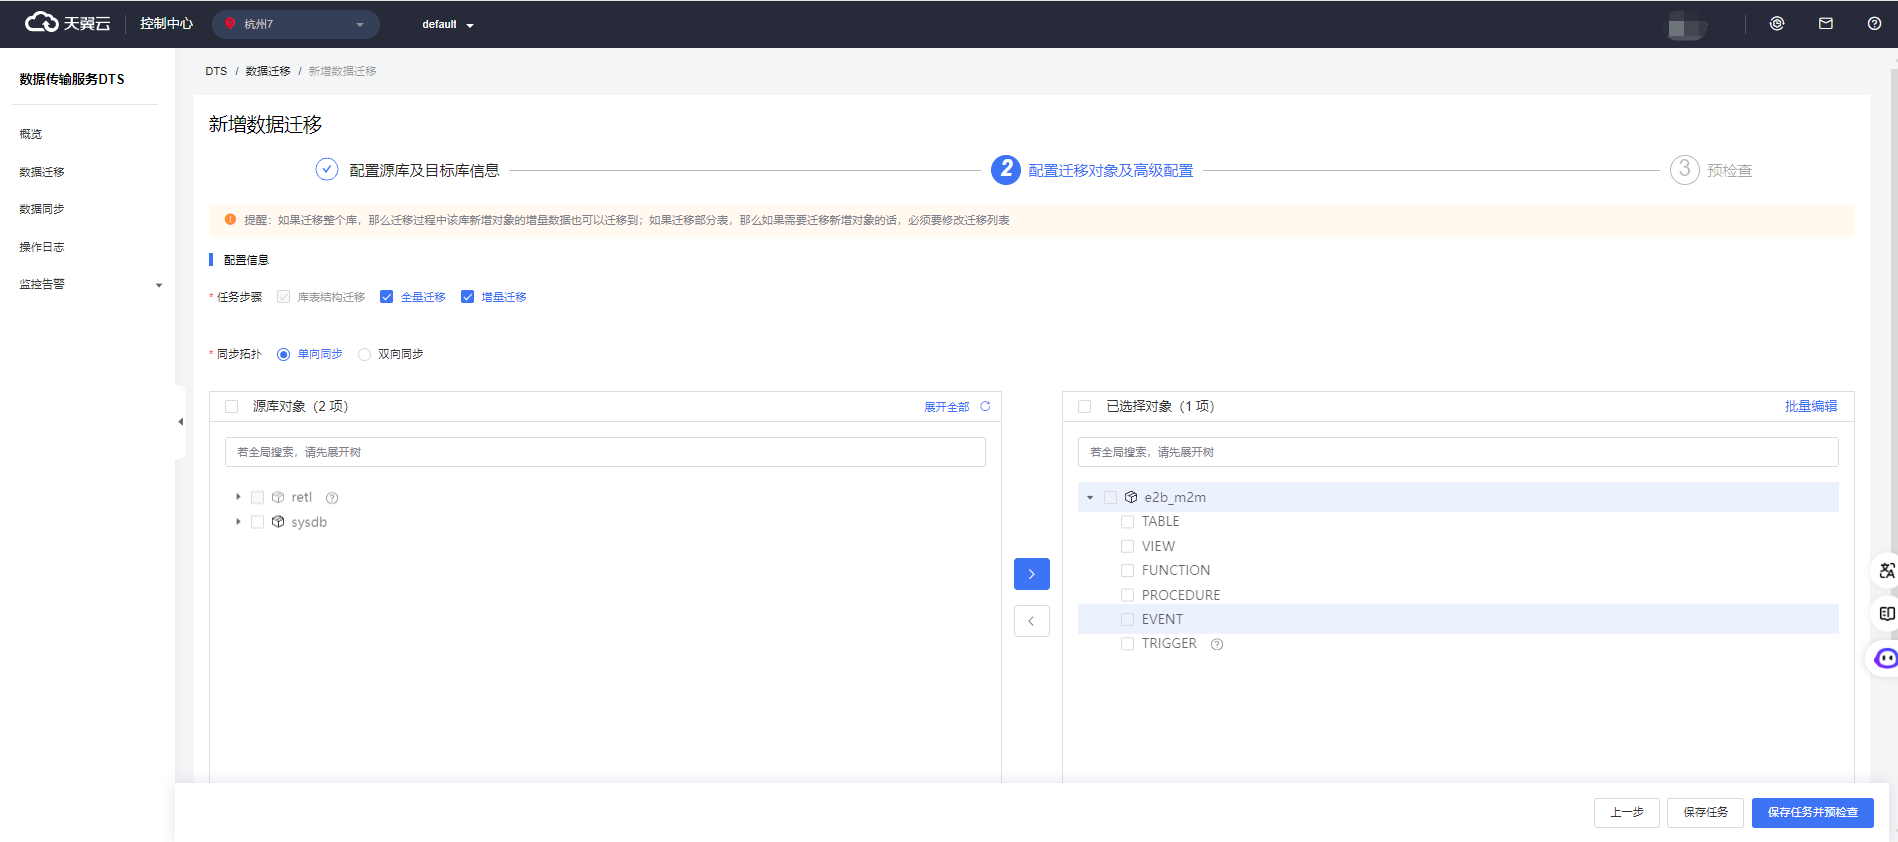This screenshot has height=842, width=1898.
Task: Check the VIEW checkbox
Action: [1128, 546]
